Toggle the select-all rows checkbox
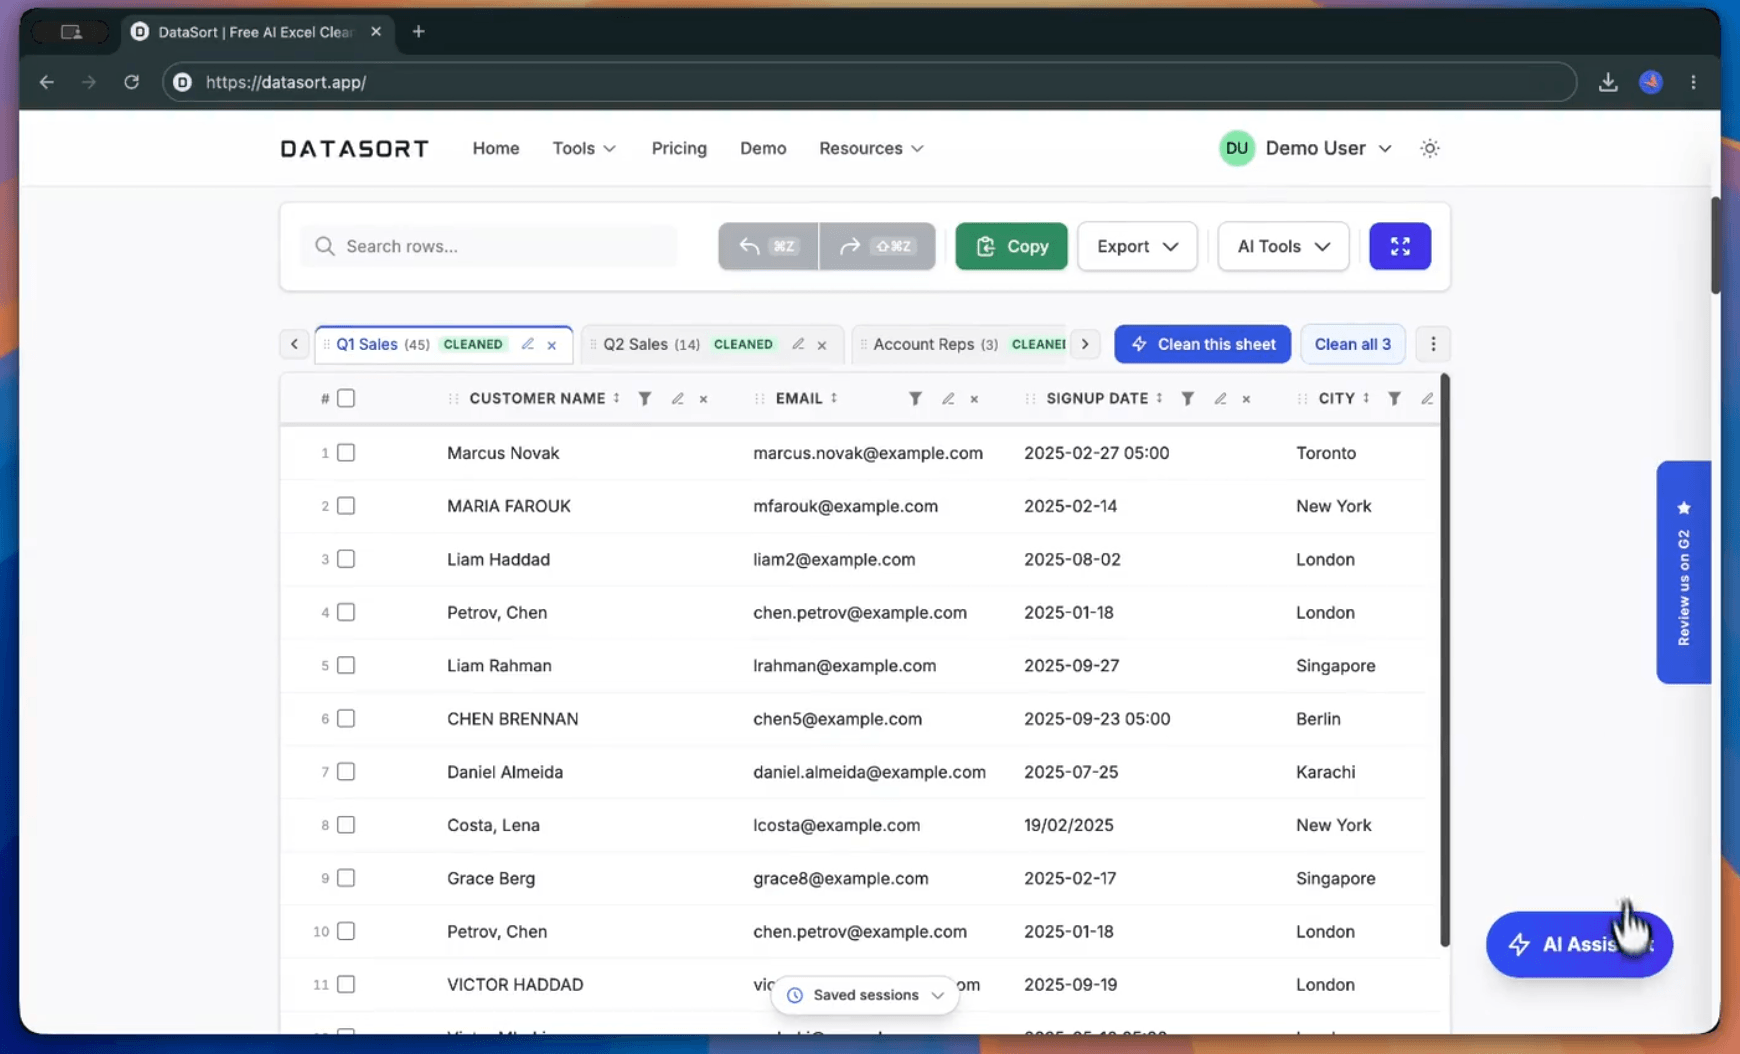 (346, 398)
